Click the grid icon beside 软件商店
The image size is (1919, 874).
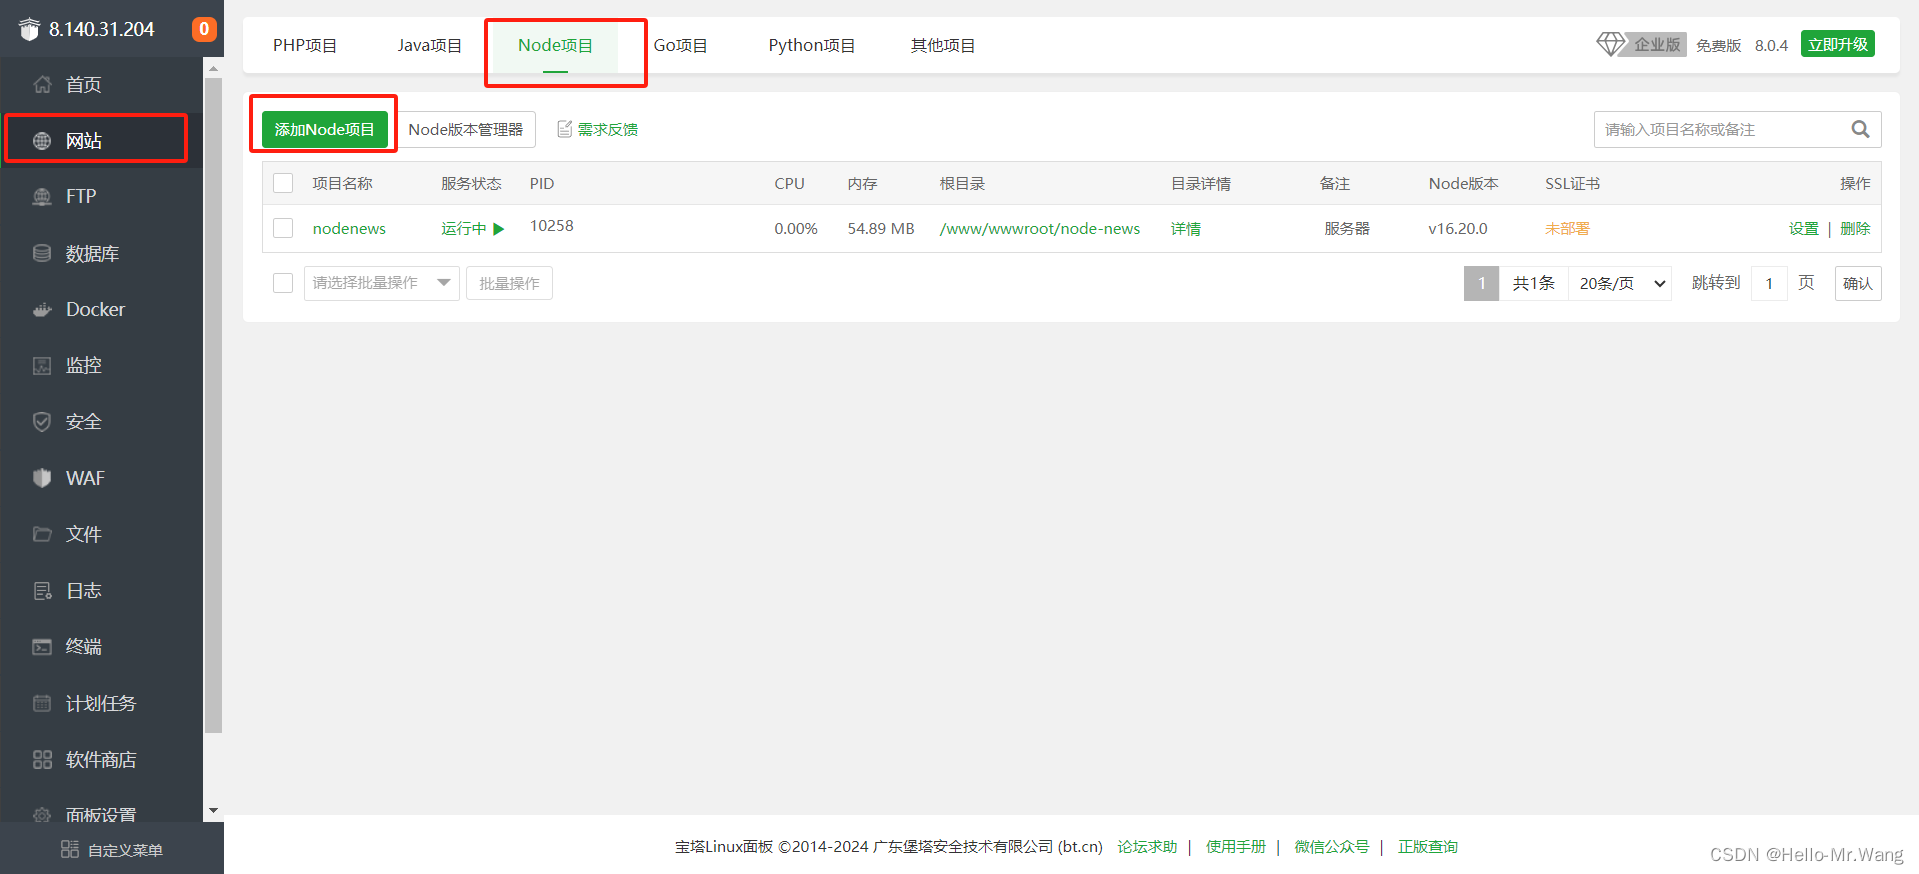[x=42, y=760]
